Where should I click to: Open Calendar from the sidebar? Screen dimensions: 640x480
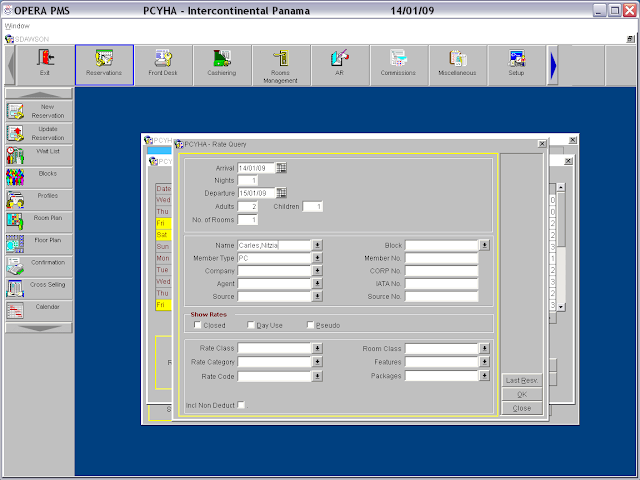pos(39,311)
